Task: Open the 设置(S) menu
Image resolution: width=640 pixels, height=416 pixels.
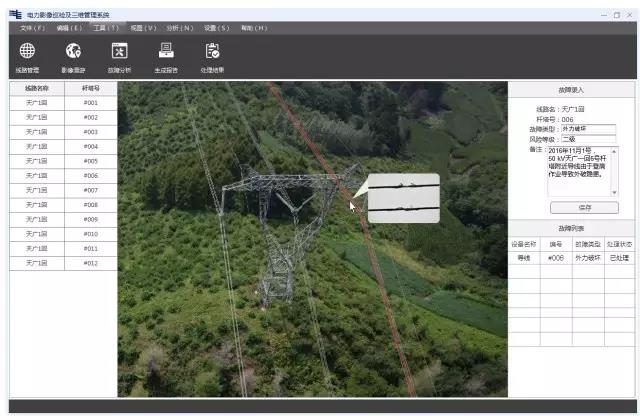Action: [x=217, y=28]
